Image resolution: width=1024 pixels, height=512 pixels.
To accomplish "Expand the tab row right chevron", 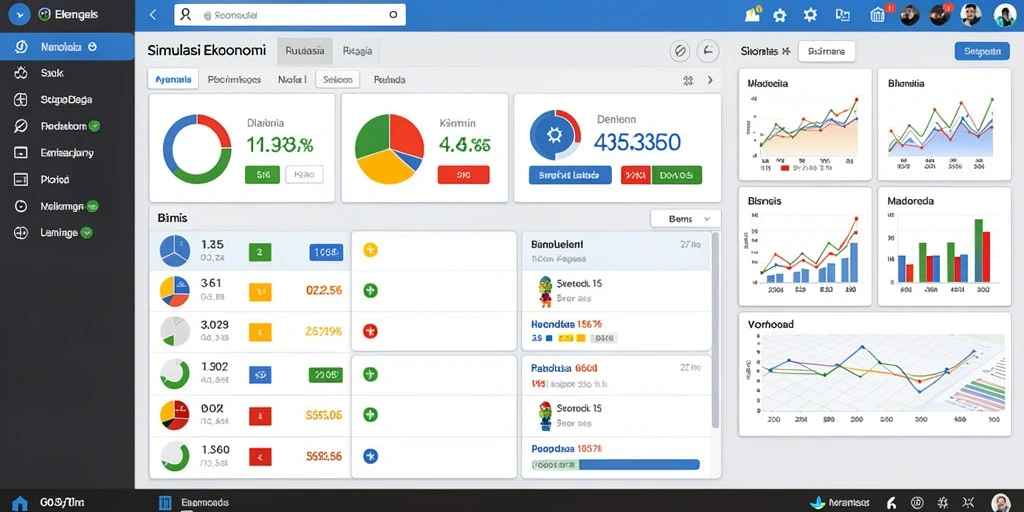I will click(x=710, y=80).
